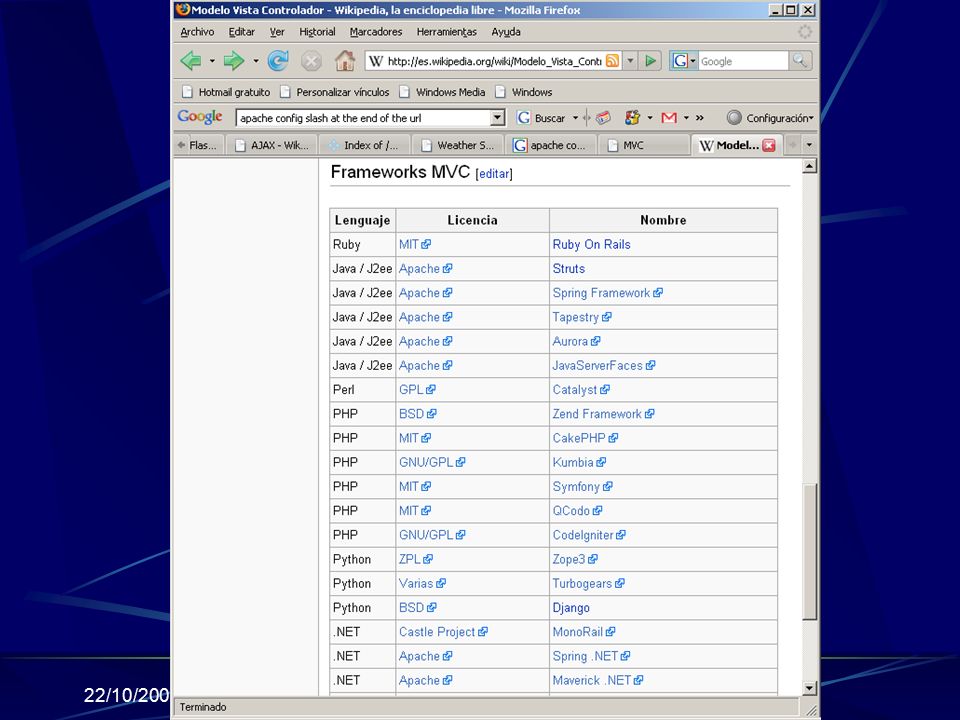
Task: Open the Editar menu
Action: pyautogui.click(x=241, y=32)
